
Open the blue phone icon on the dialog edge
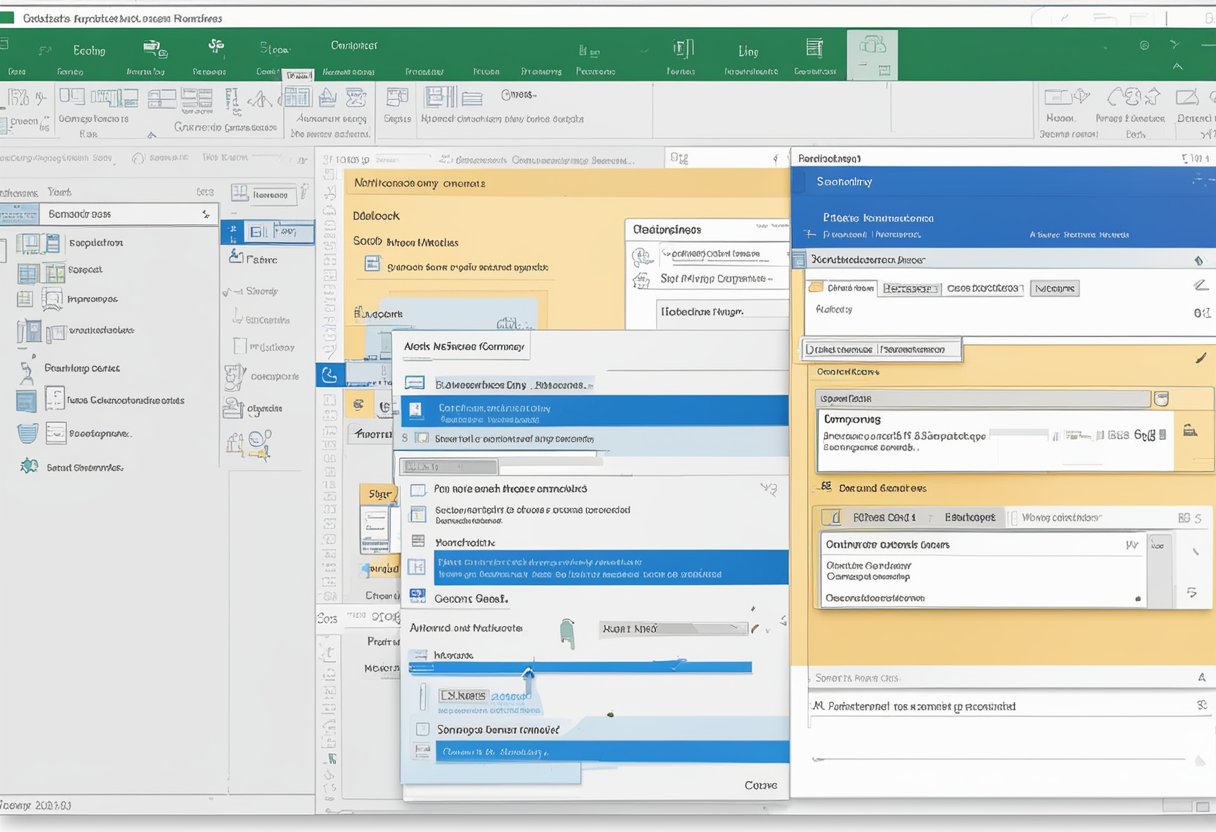pos(331,377)
